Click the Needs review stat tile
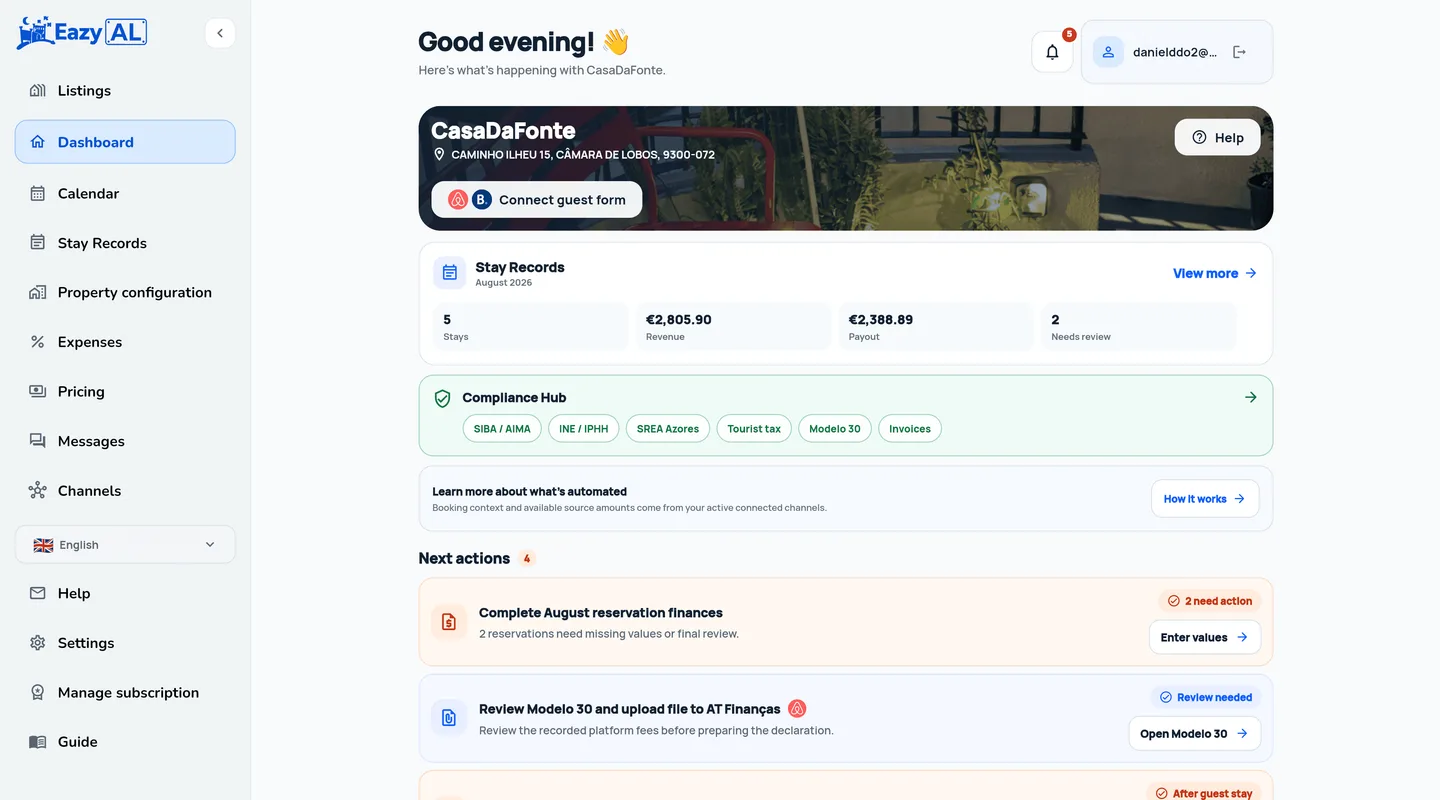The height and width of the screenshot is (800, 1440). coord(1138,327)
